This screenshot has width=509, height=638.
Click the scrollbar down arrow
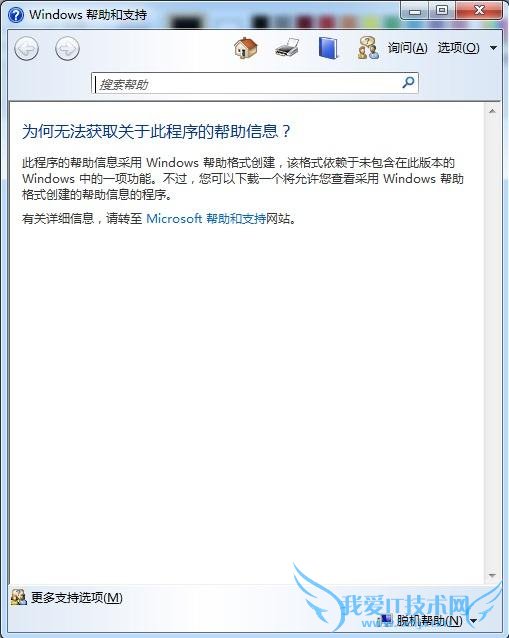[492, 575]
